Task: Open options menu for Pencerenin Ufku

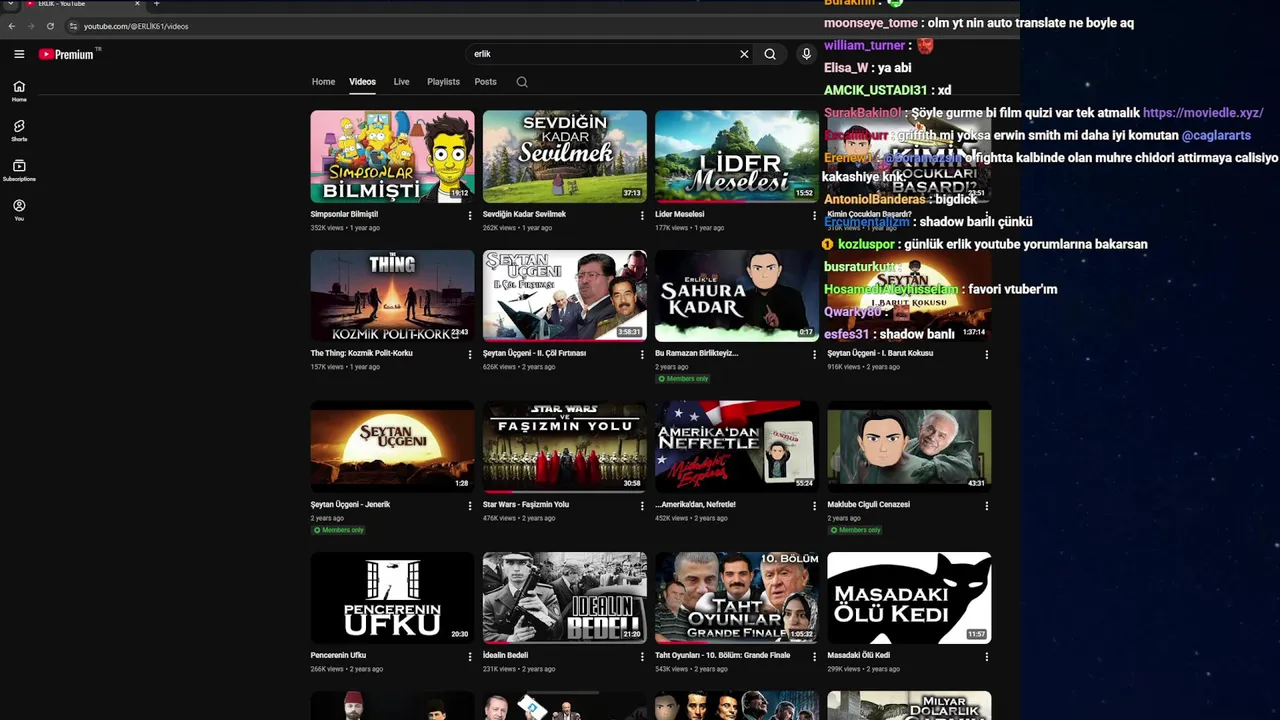Action: pos(470,657)
